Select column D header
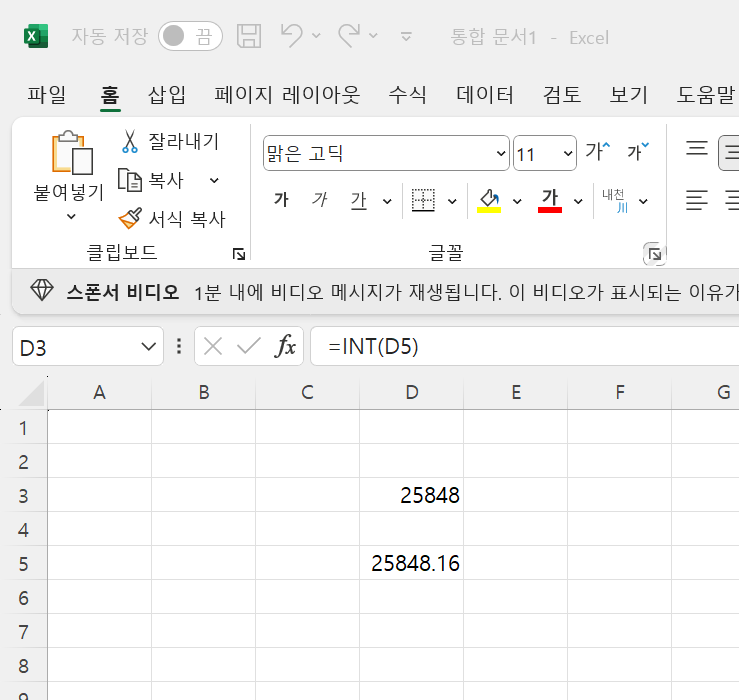This screenshot has height=700, width=739. pos(411,392)
